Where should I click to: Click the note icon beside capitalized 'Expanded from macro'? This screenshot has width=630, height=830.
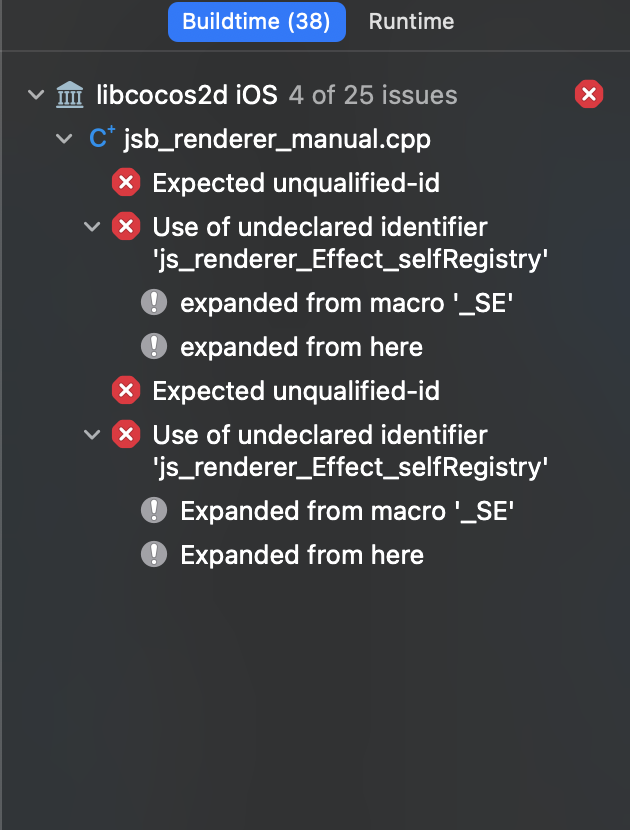(x=153, y=511)
